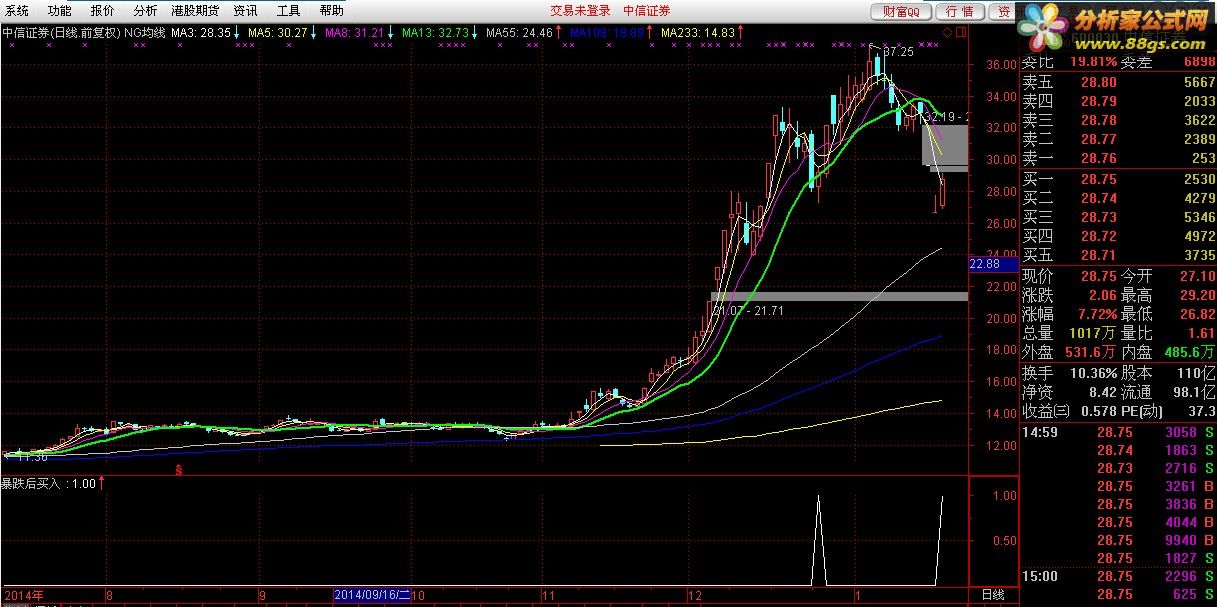Click the 总量 1017万 volume value
Viewport: 1217px width, 607px height.
[x=1094, y=333]
